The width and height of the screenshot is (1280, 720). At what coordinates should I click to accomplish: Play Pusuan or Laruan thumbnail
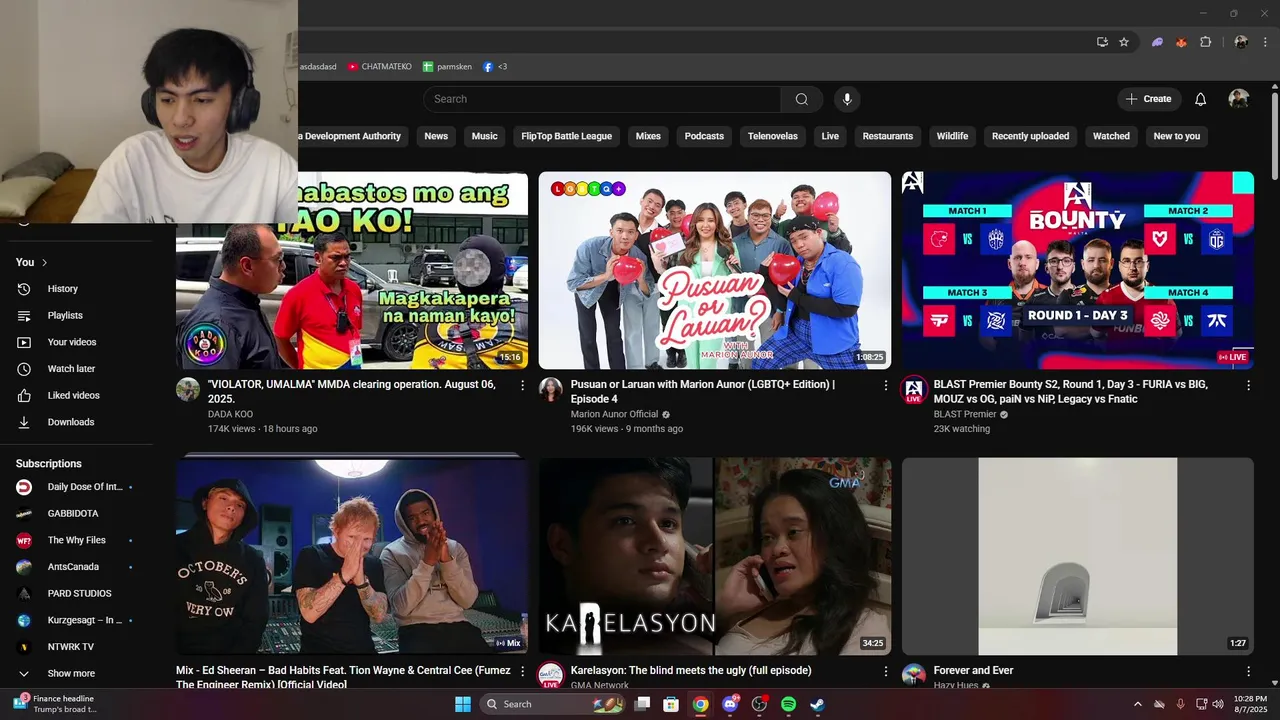click(x=715, y=270)
